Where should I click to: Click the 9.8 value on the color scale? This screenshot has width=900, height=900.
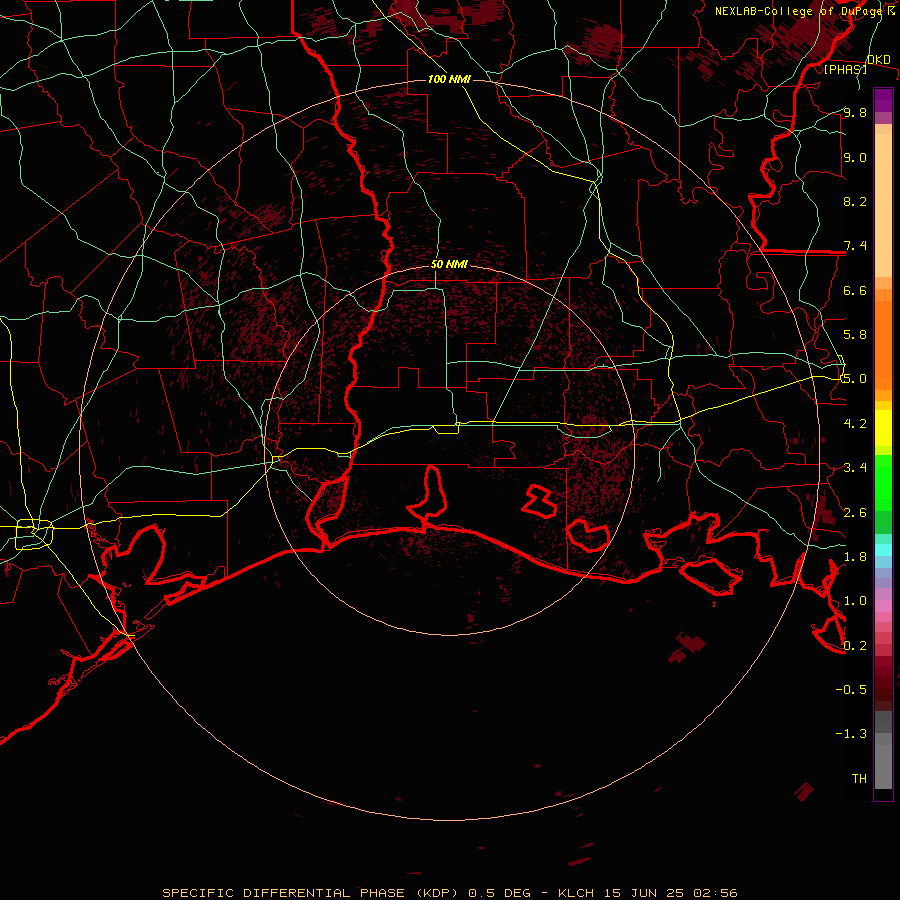(855, 112)
